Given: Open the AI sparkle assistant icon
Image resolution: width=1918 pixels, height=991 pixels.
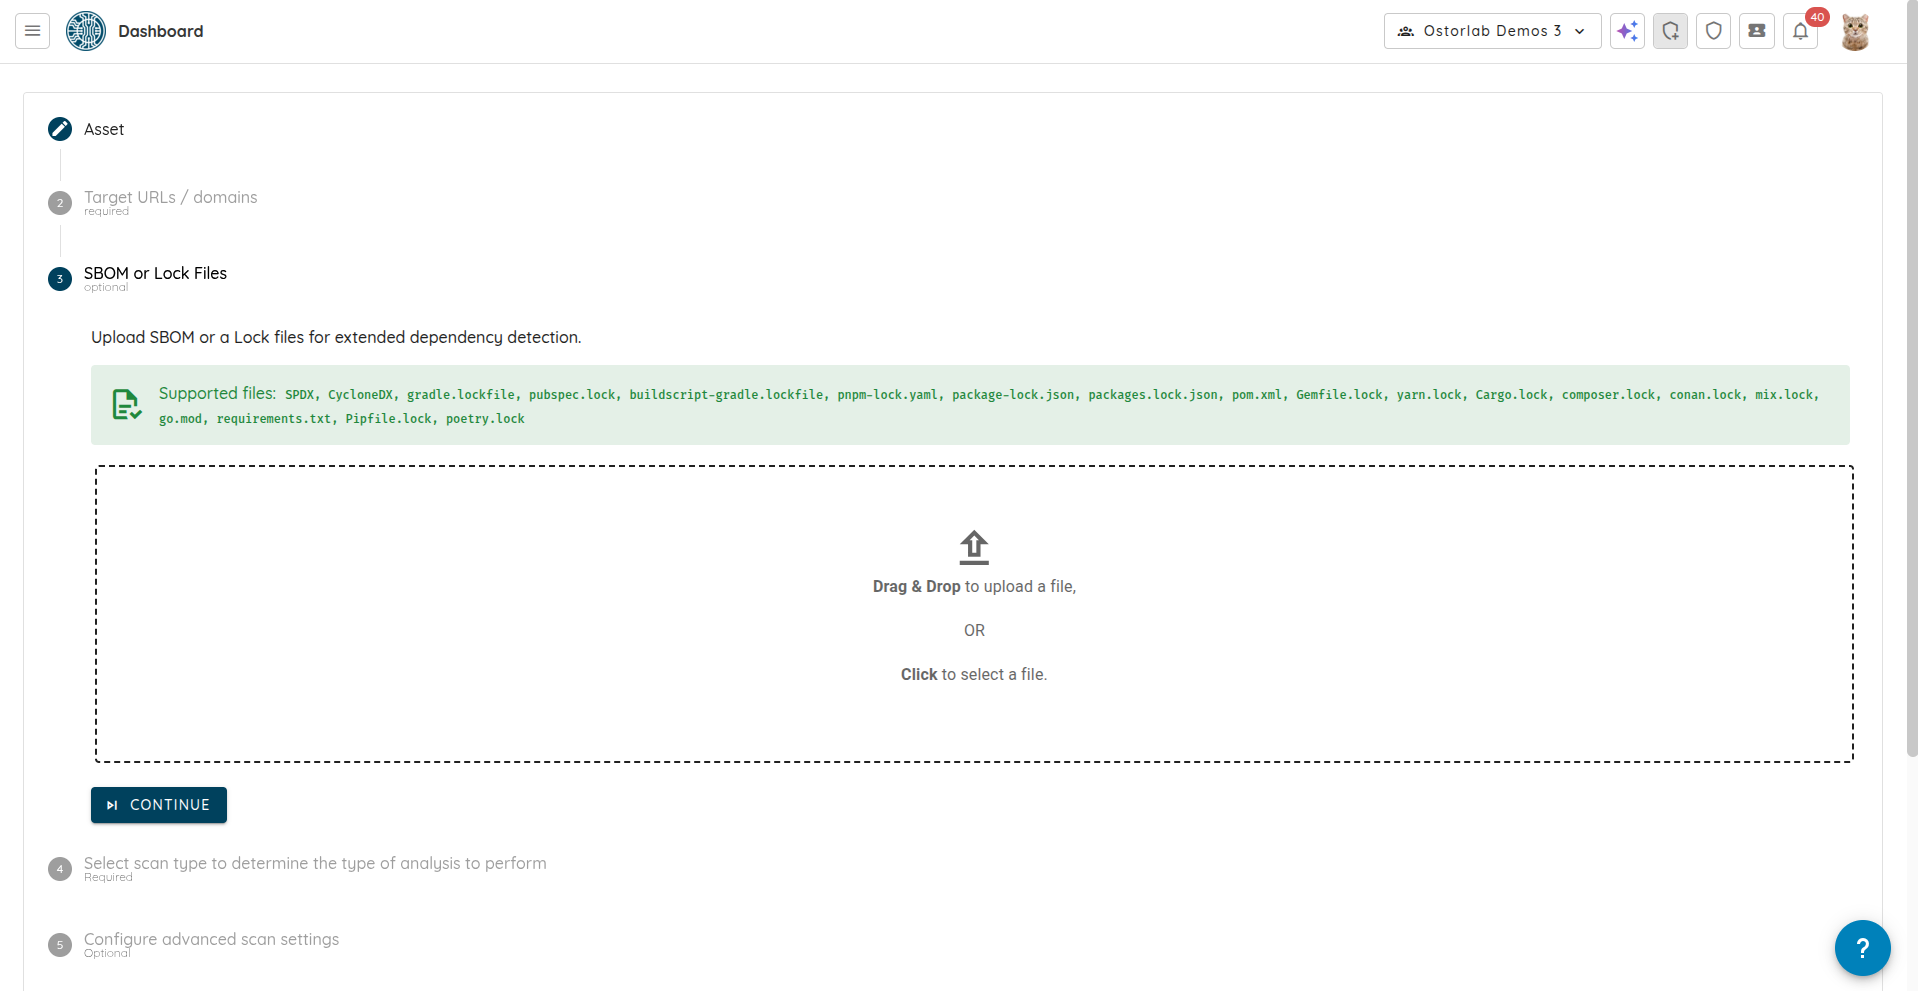Looking at the screenshot, I should pos(1627,31).
